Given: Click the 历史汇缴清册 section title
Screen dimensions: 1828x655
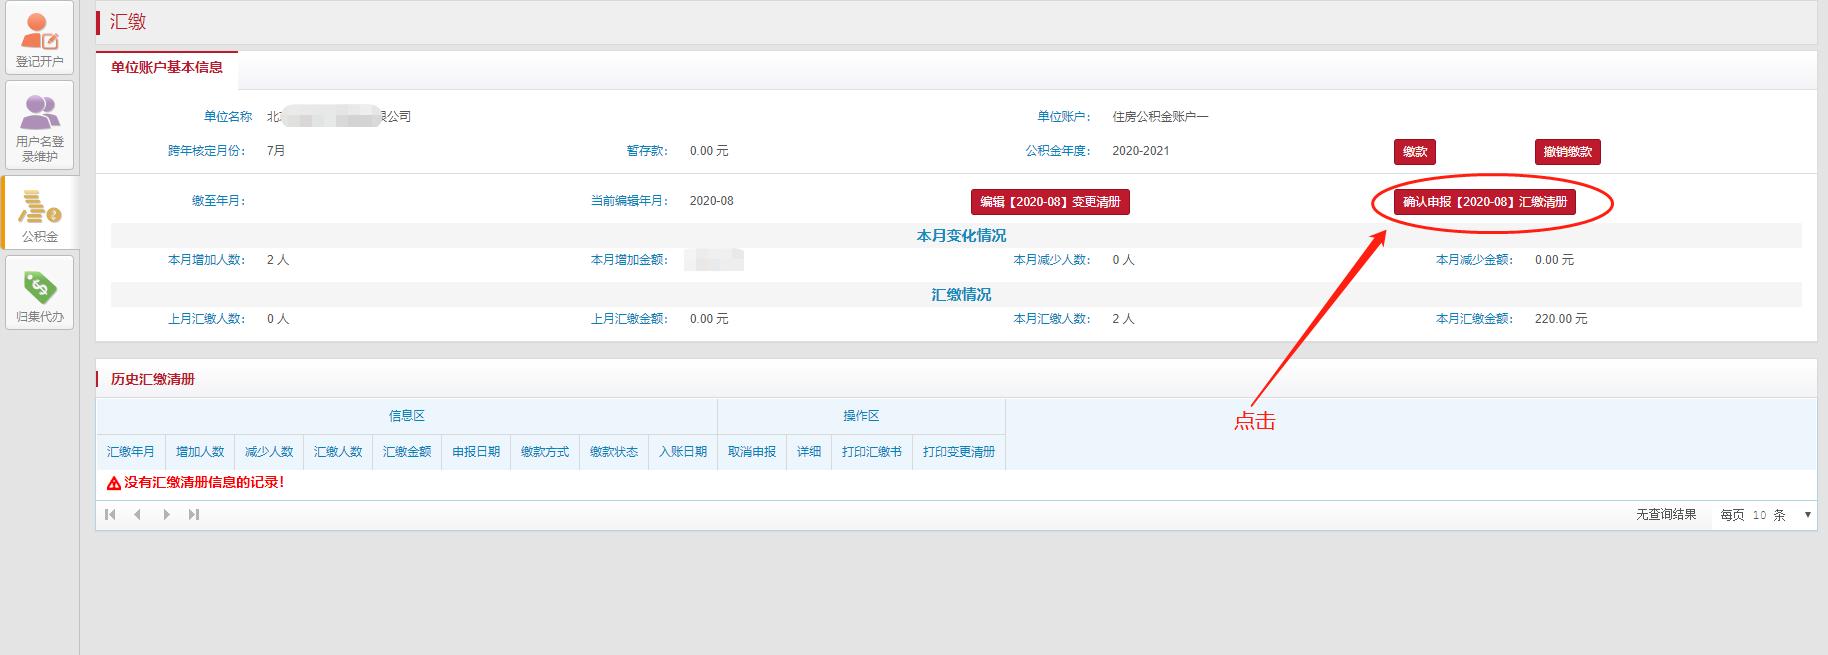Looking at the screenshot, I should pos(153,380).
